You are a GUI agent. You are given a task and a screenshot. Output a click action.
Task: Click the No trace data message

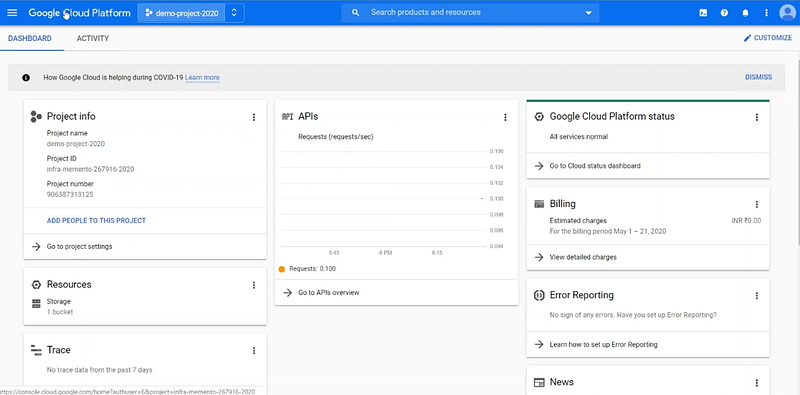tap(99, 370)
